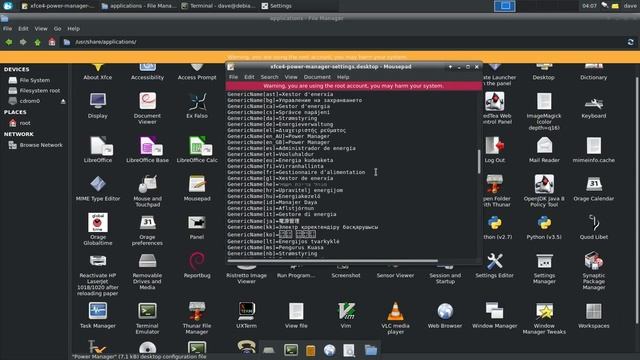640x360 pixels.
Task: Open file folder from bottom dock
Action: coord(371,350)
